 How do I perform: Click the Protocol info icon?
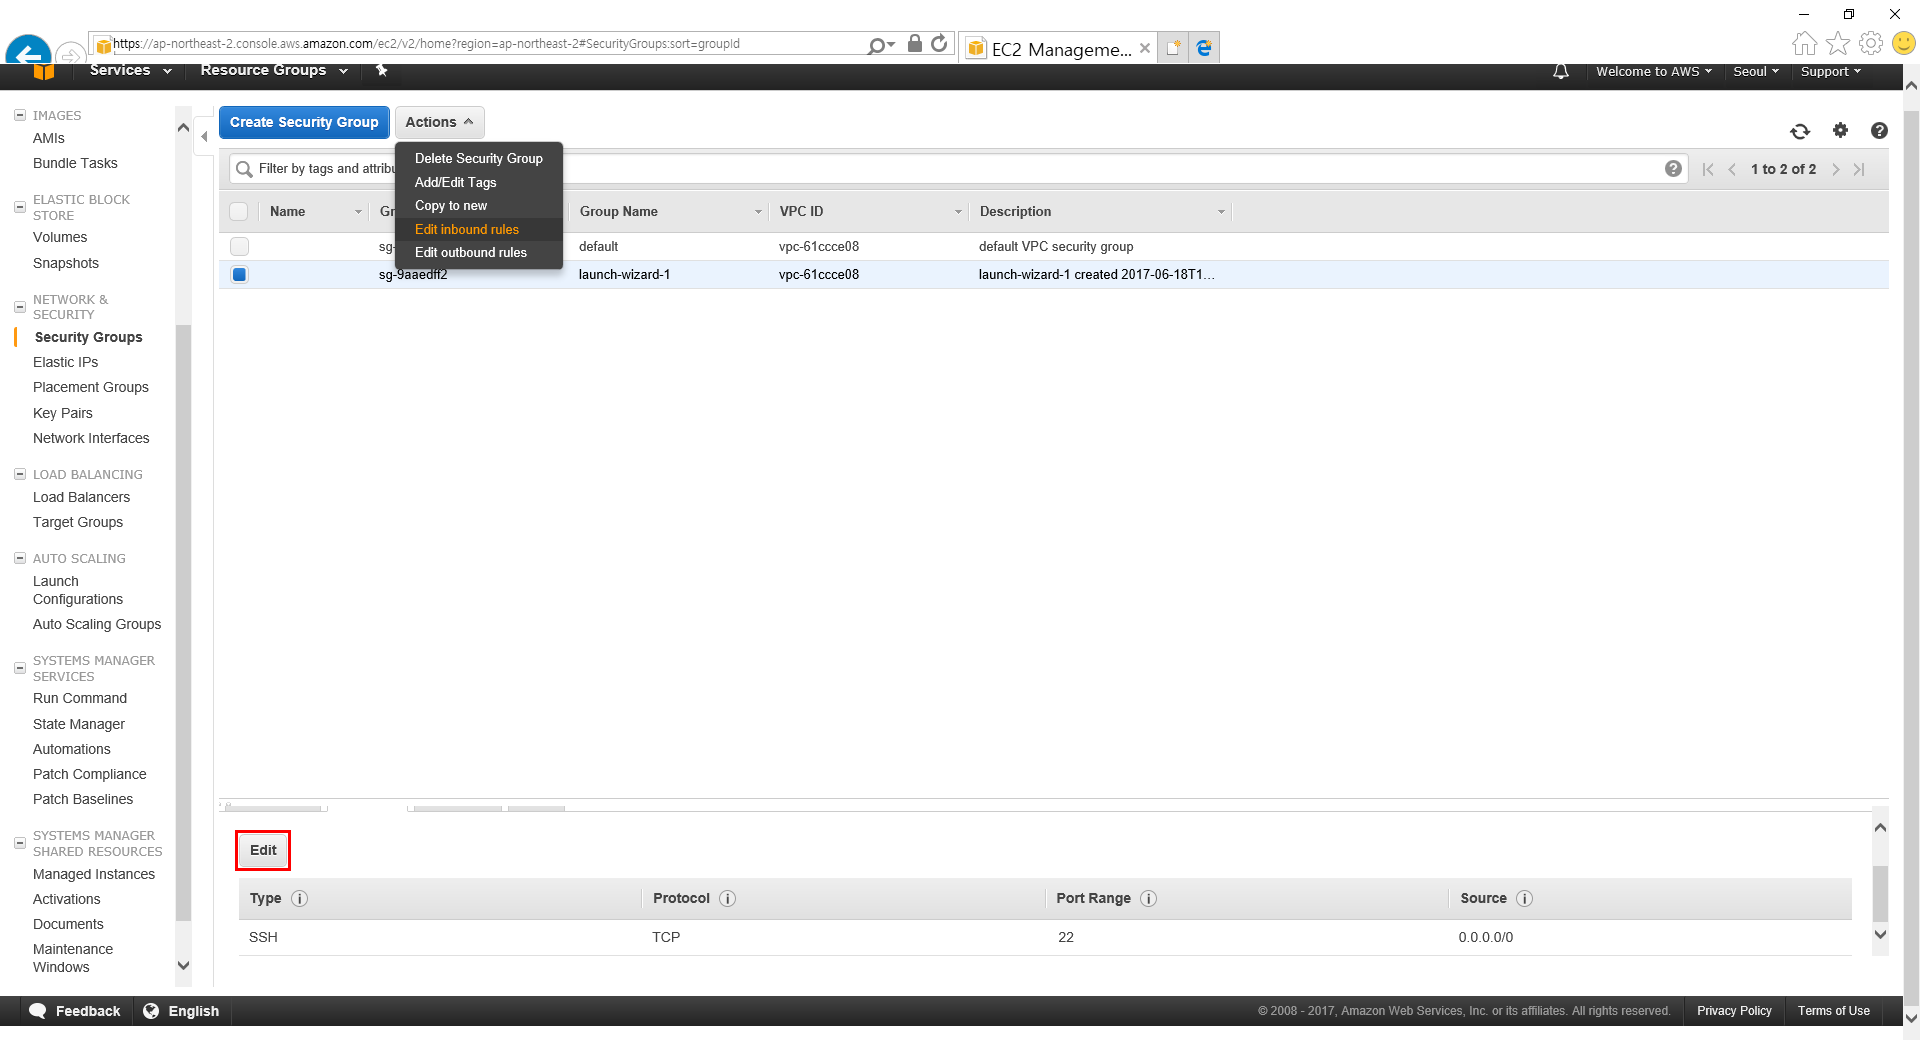pos(728,898)
